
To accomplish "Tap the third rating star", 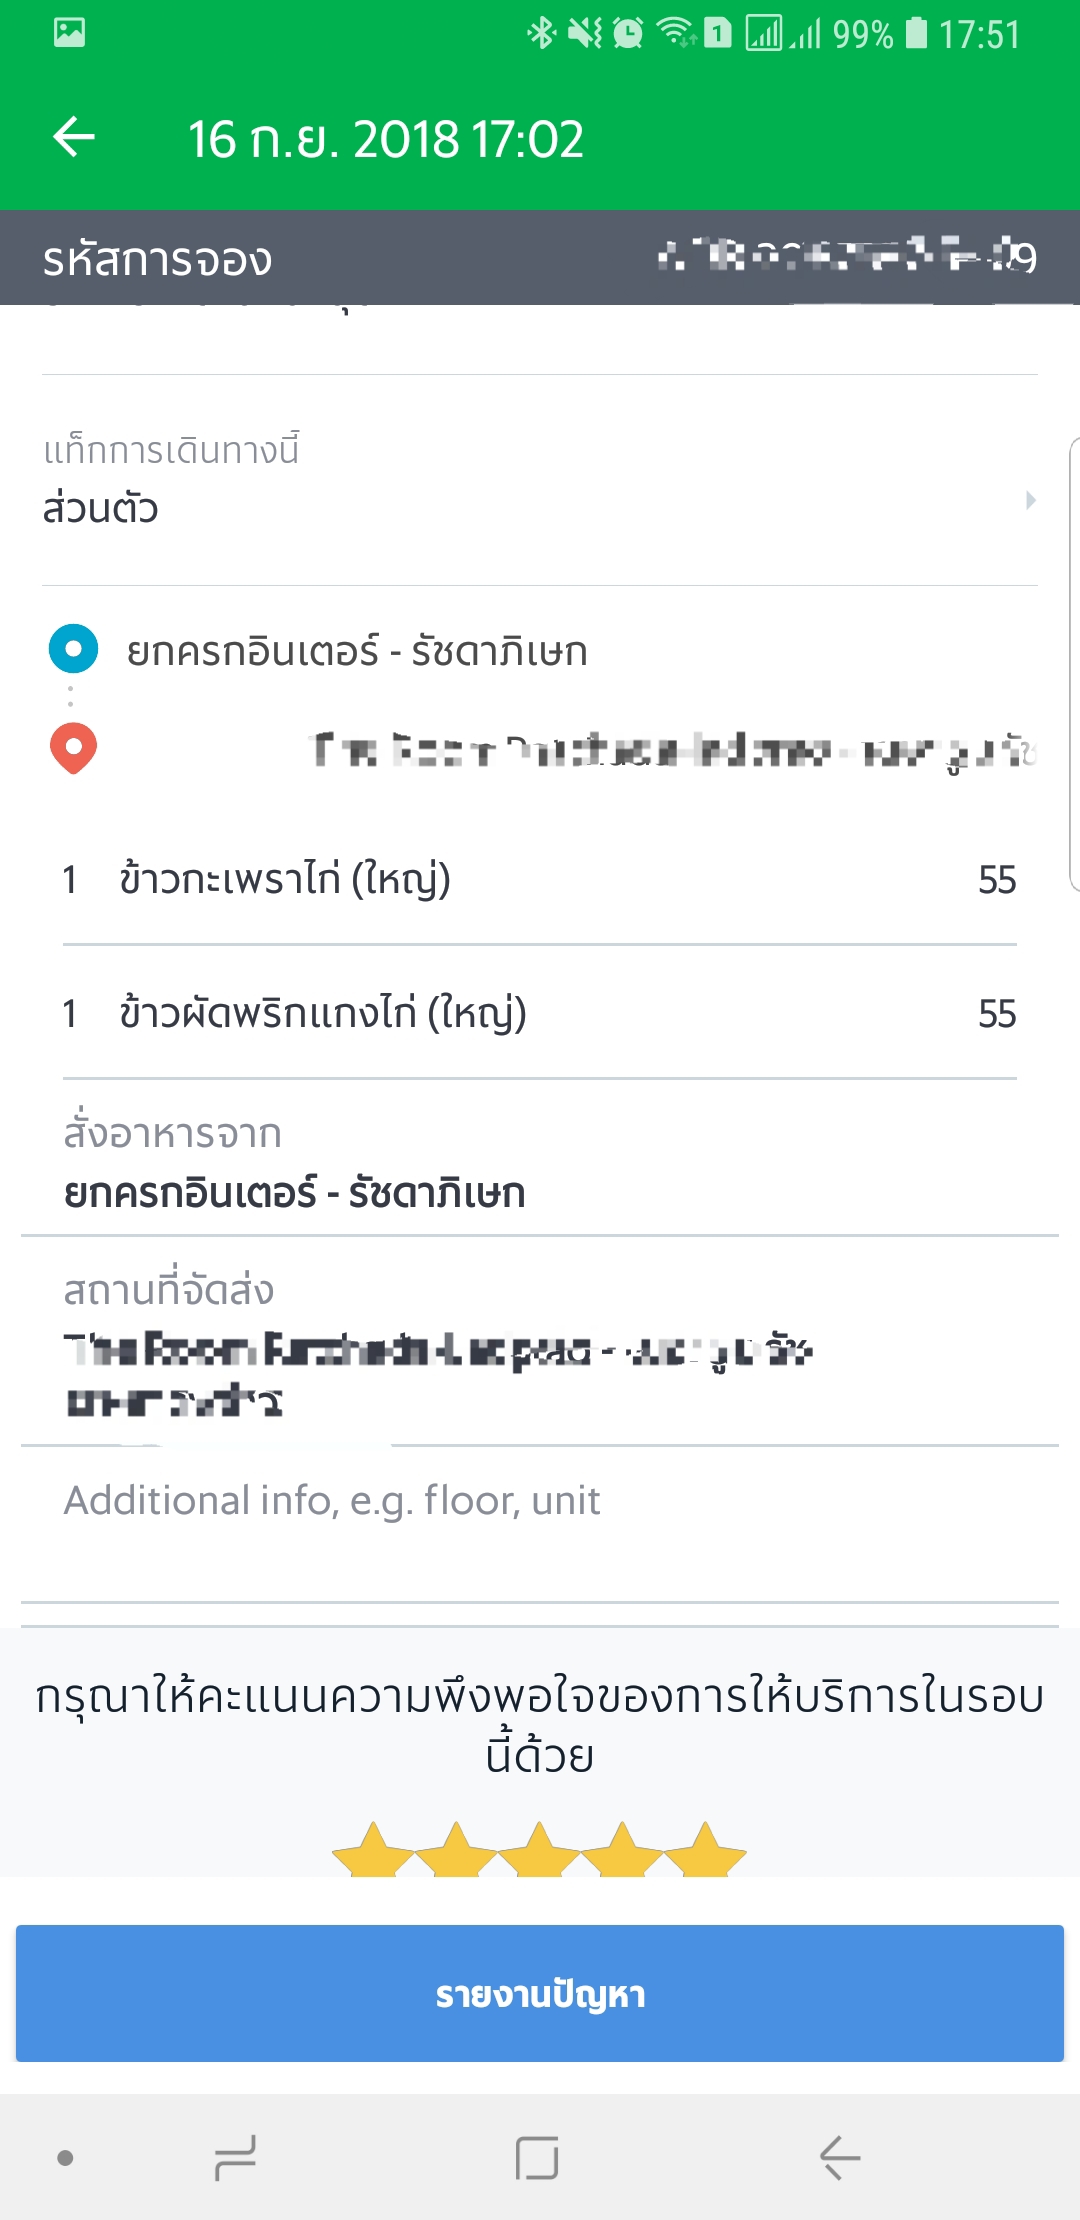I will point(539,1851).
